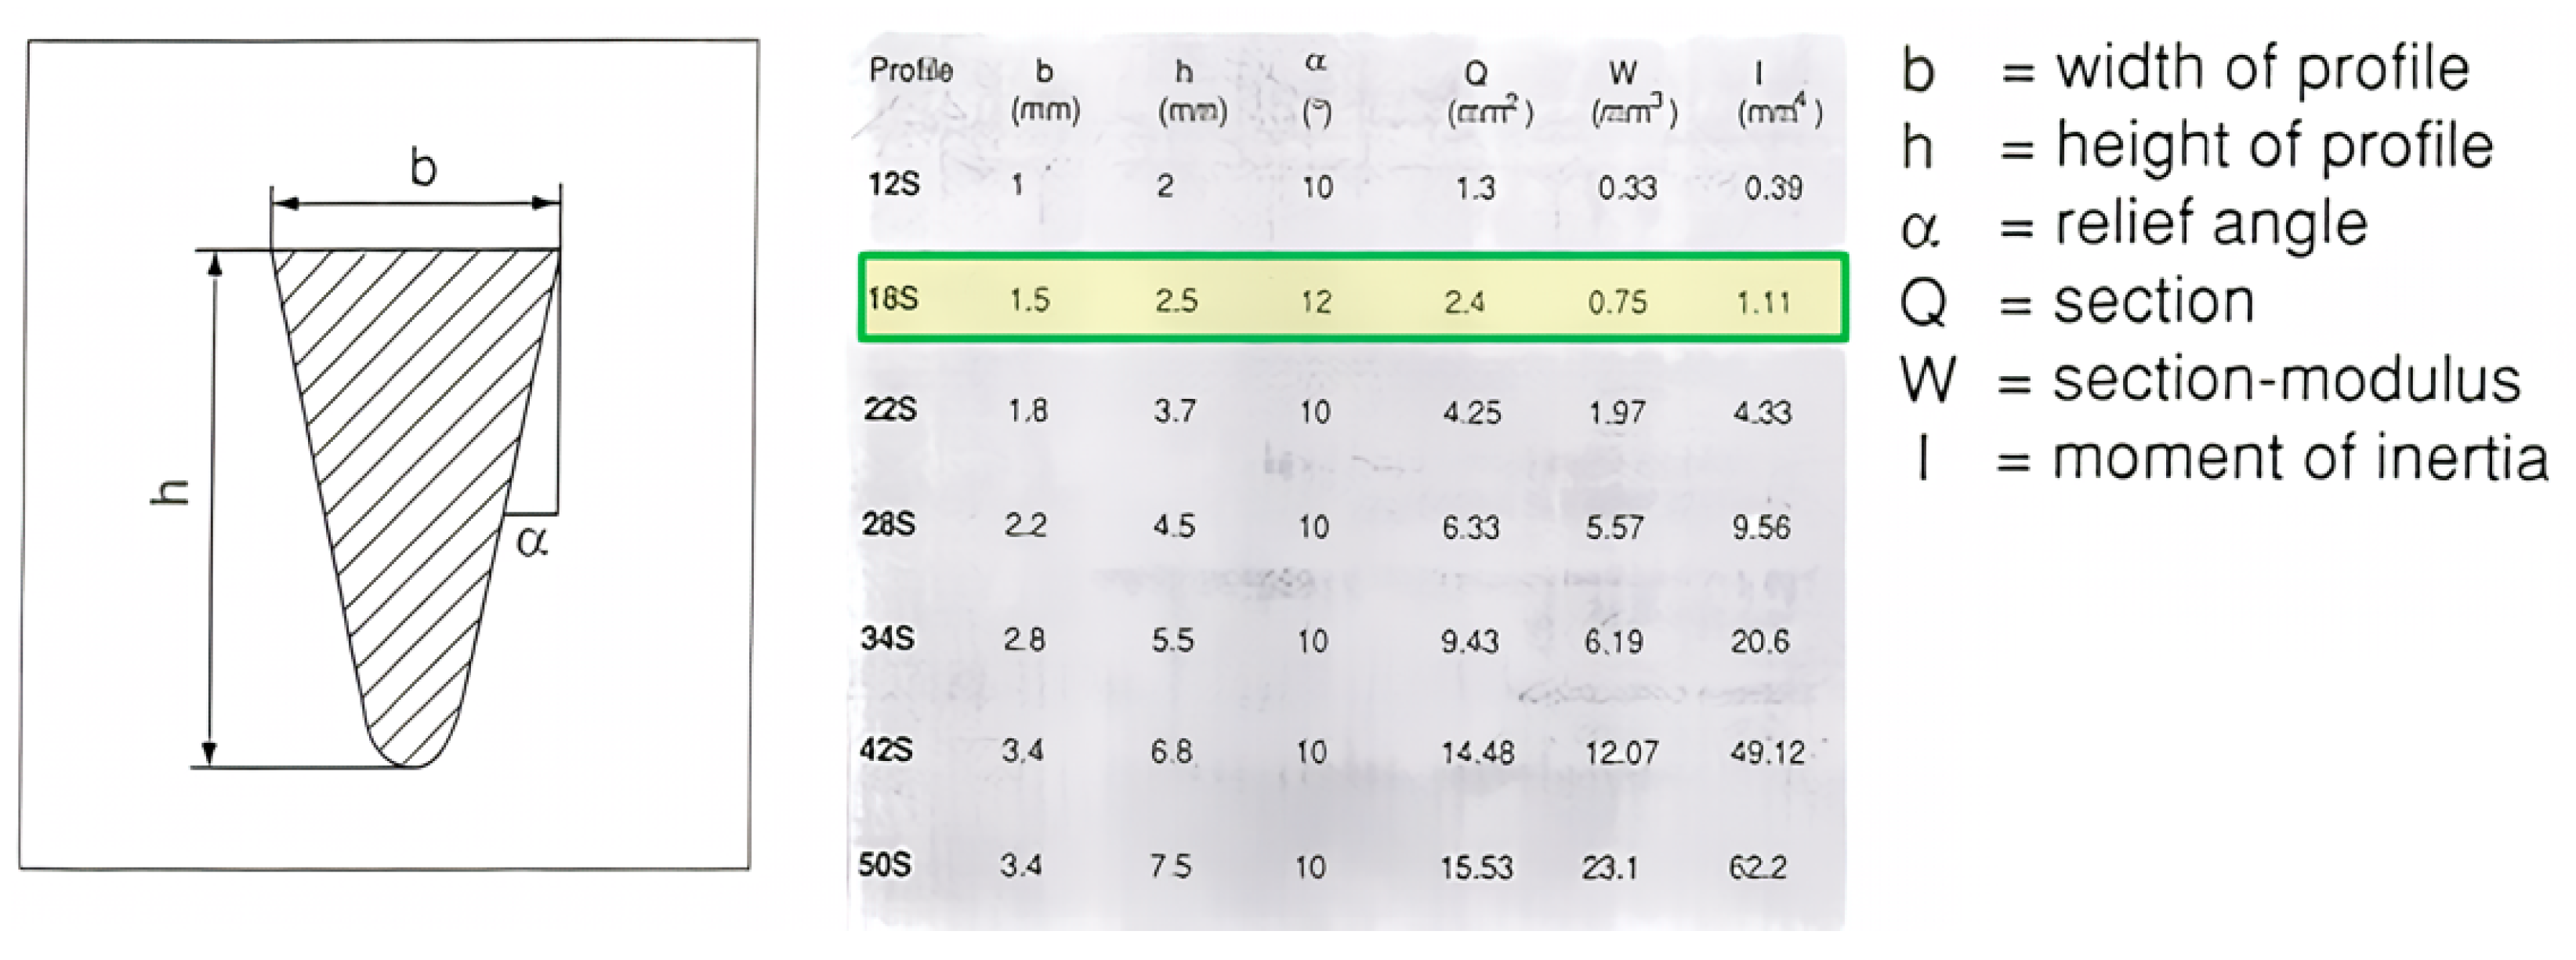Click the 62.2 moment of inertia value

[x=1757, y=867]
